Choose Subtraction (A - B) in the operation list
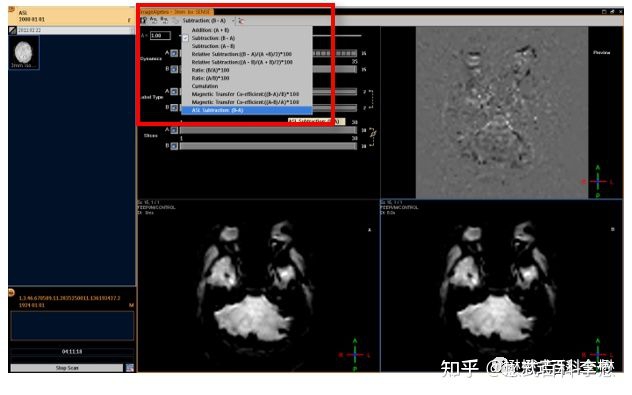This screenshot has height=395, width=632. 213,46
